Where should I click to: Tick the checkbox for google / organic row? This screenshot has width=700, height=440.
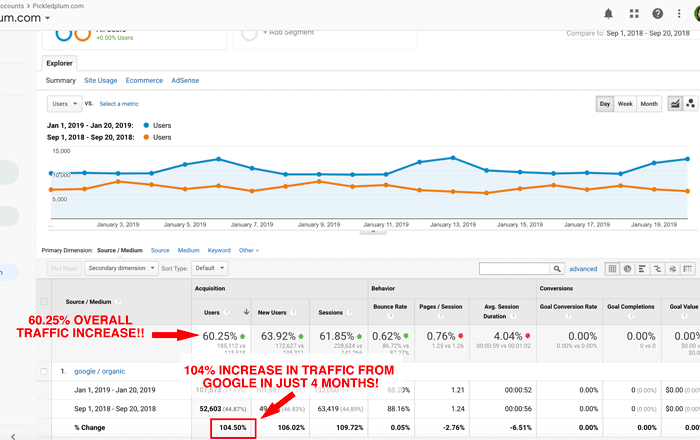click(44, 371)
